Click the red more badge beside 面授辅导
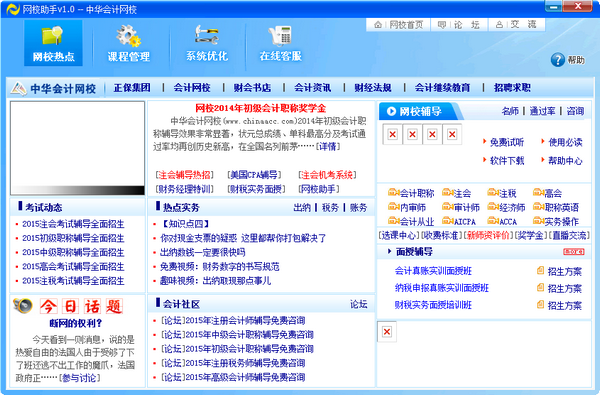600x395 pixels. pyautogui.click(x=574, y=251)
